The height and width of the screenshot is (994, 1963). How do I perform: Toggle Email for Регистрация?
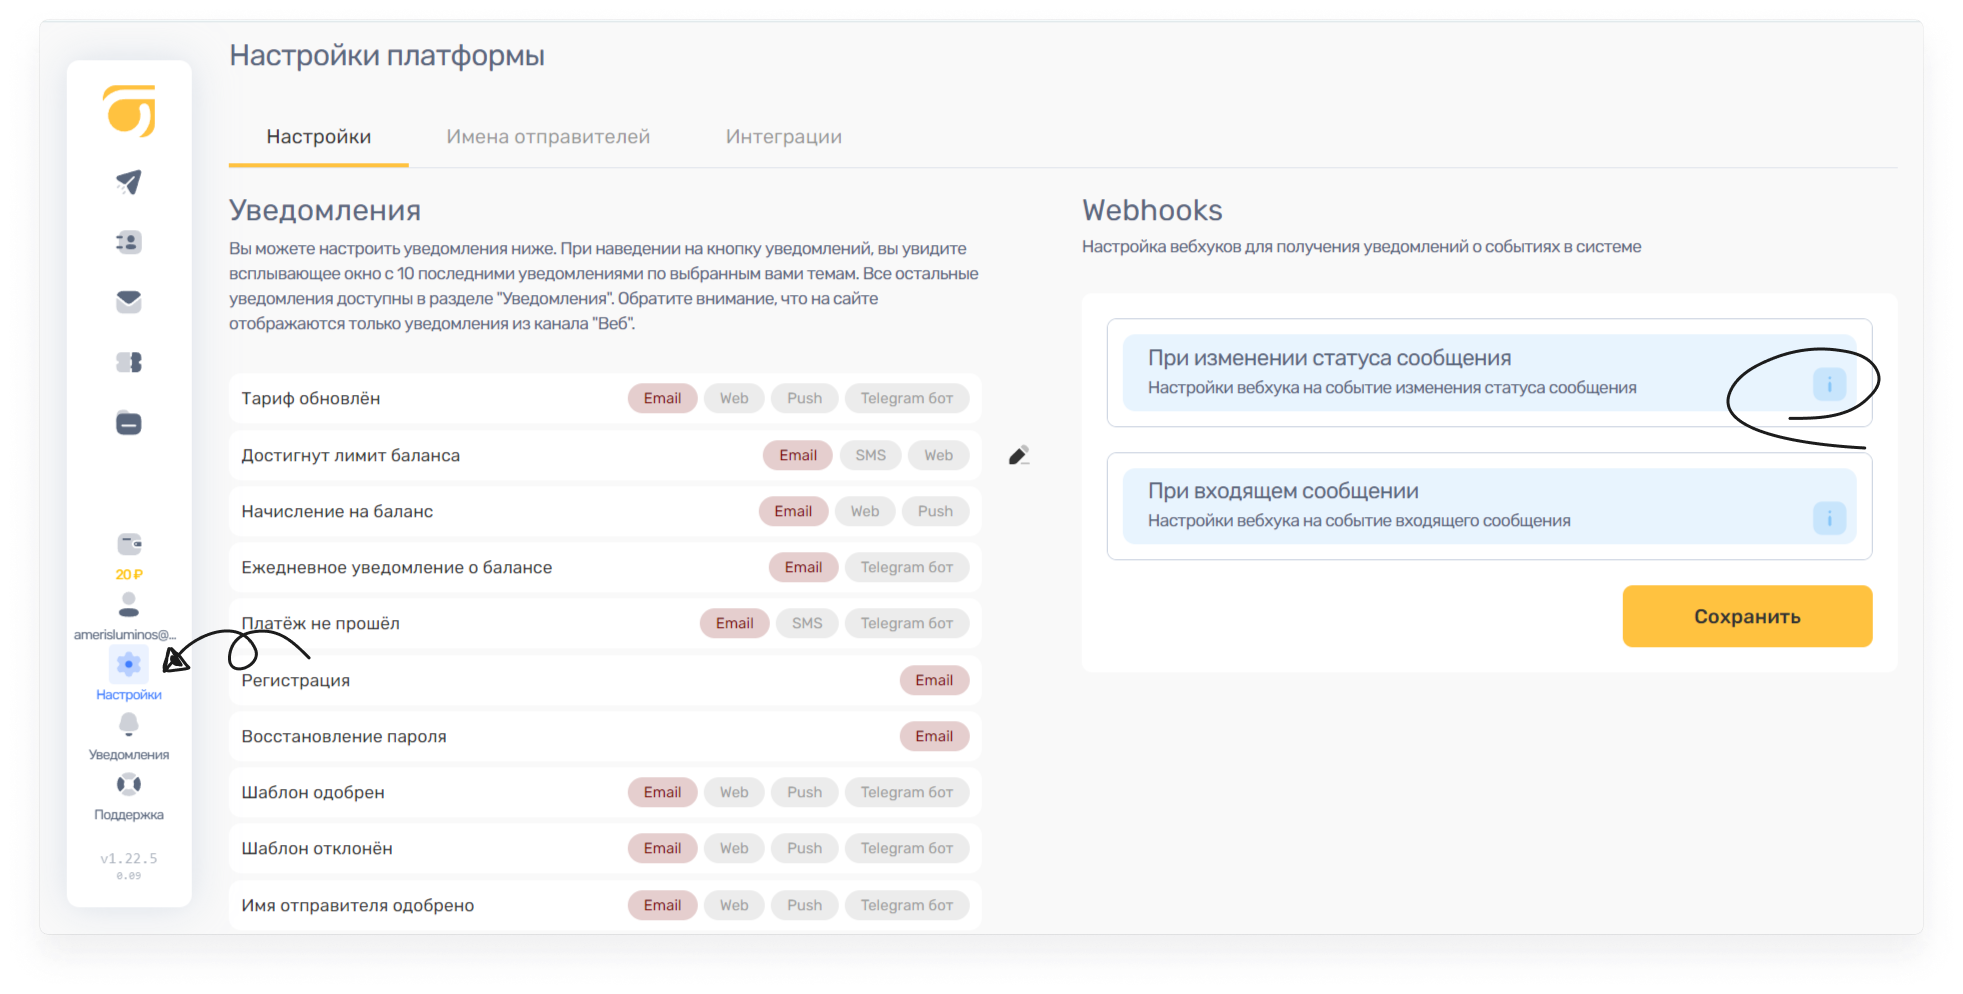pos(934,680)
